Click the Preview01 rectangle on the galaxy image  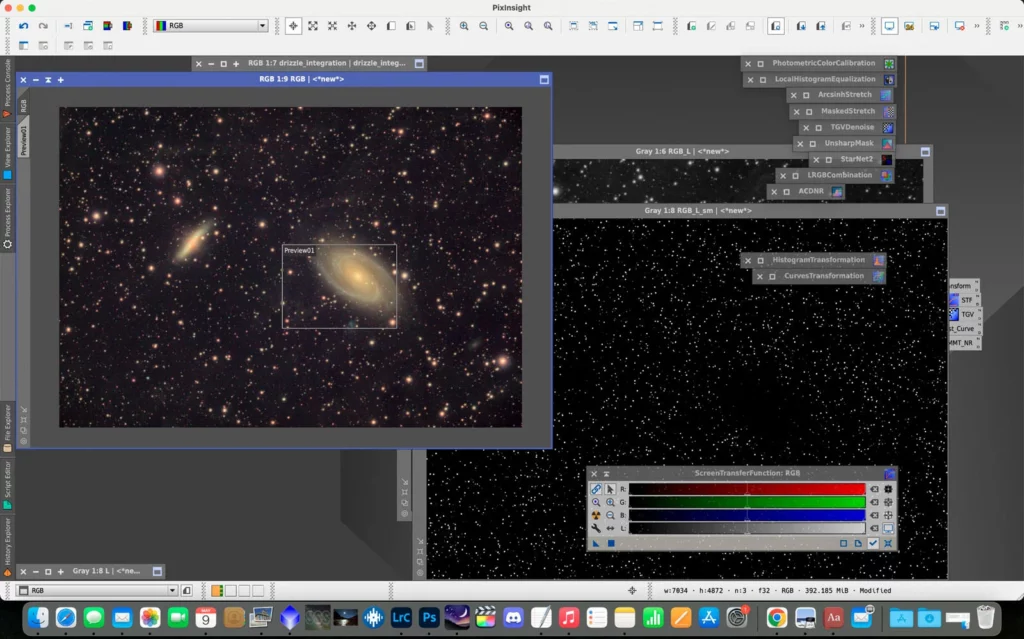339,286
